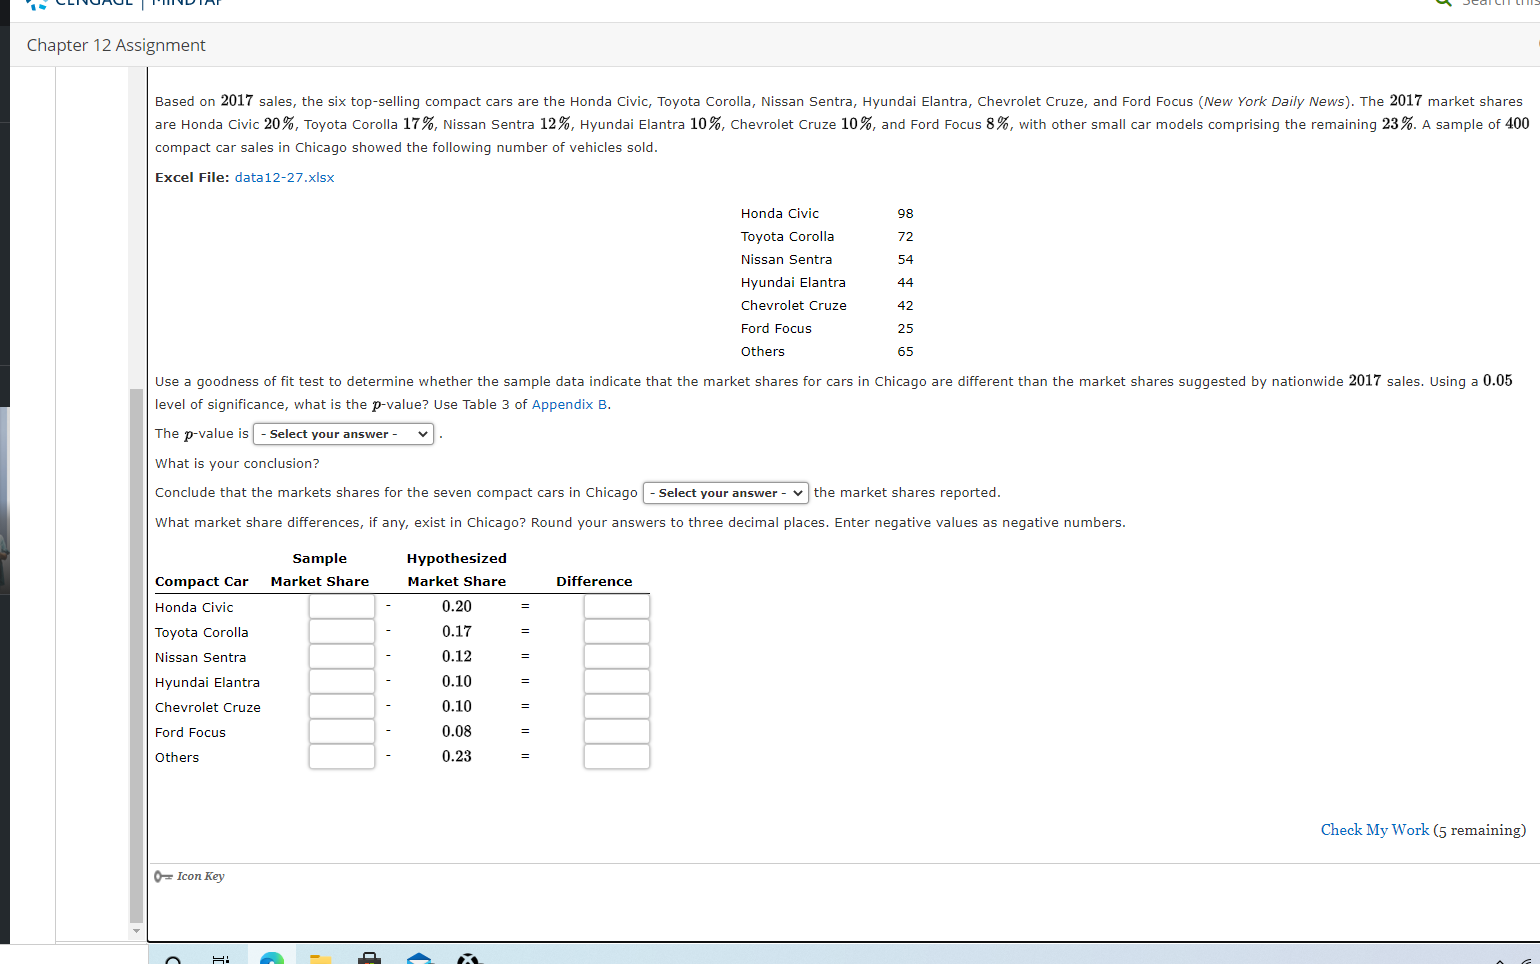Screen dimensions: 1540x964
Task: Click the hypothesized market share 0.23
Action: (457, 756)
